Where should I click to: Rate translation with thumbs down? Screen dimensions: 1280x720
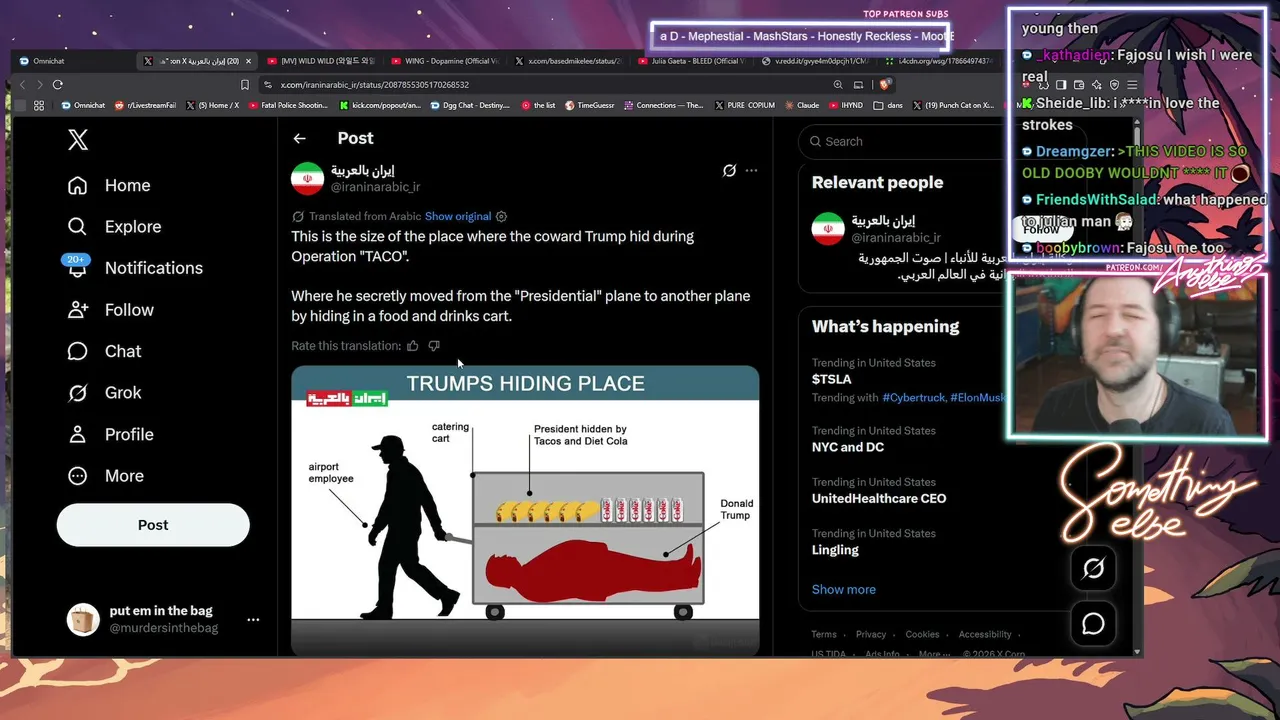[x=434, y=346]
